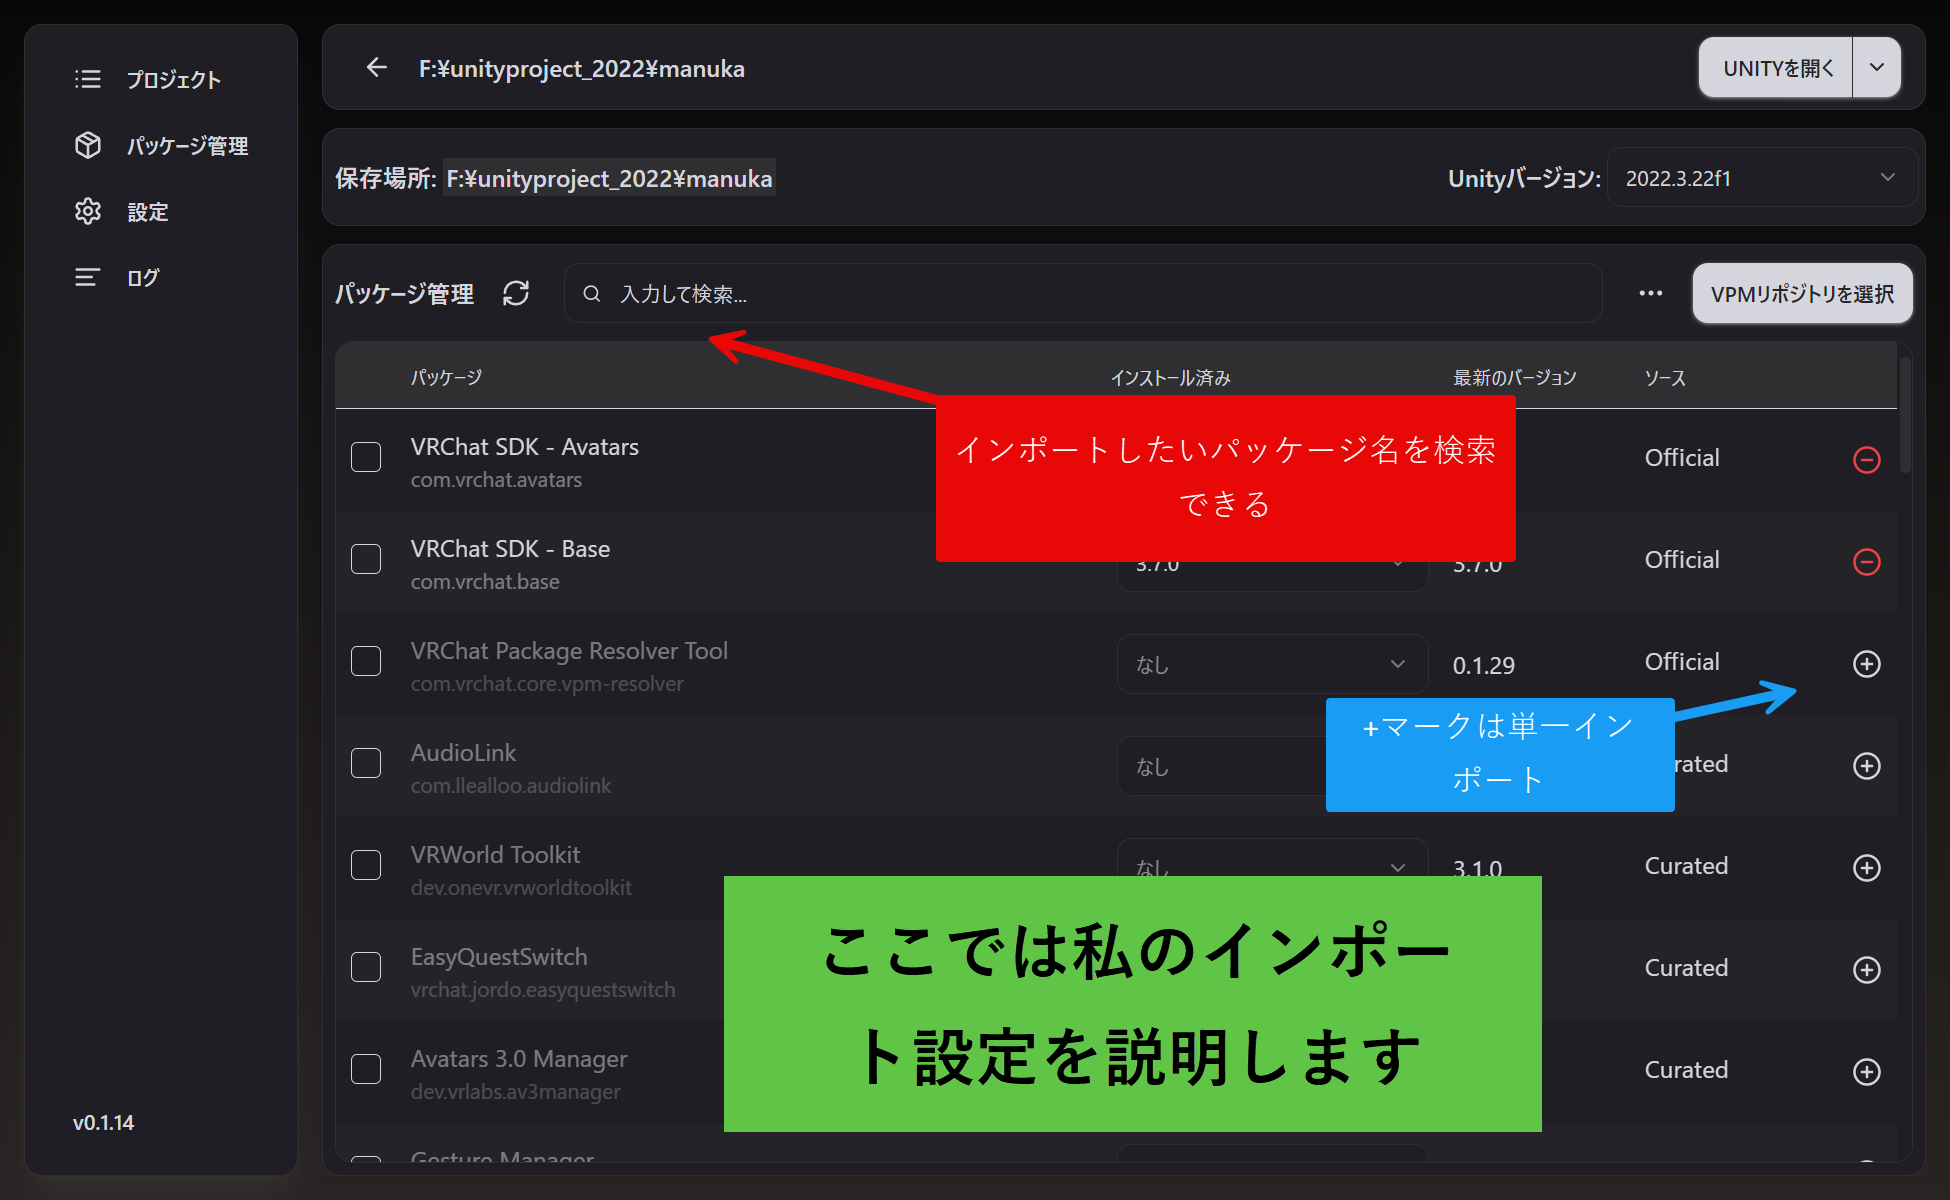Open the Unity version 2022.3.22f1 dropdown

click(x=1761, y=178)
